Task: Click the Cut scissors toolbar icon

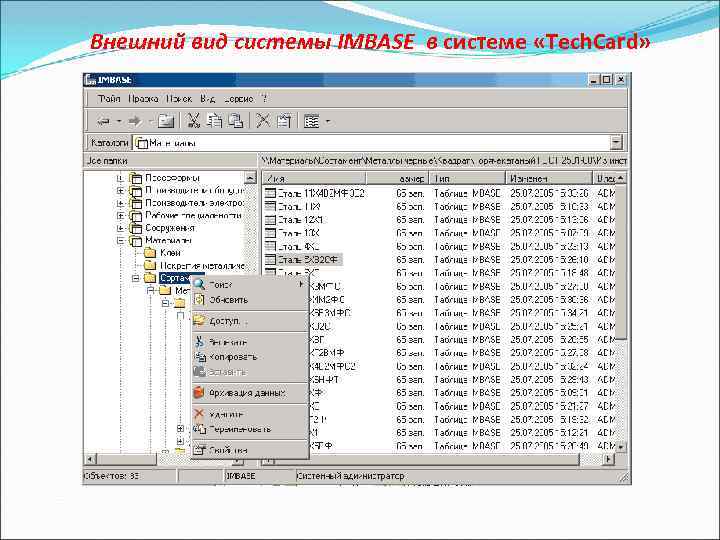Action: [193, 121]
